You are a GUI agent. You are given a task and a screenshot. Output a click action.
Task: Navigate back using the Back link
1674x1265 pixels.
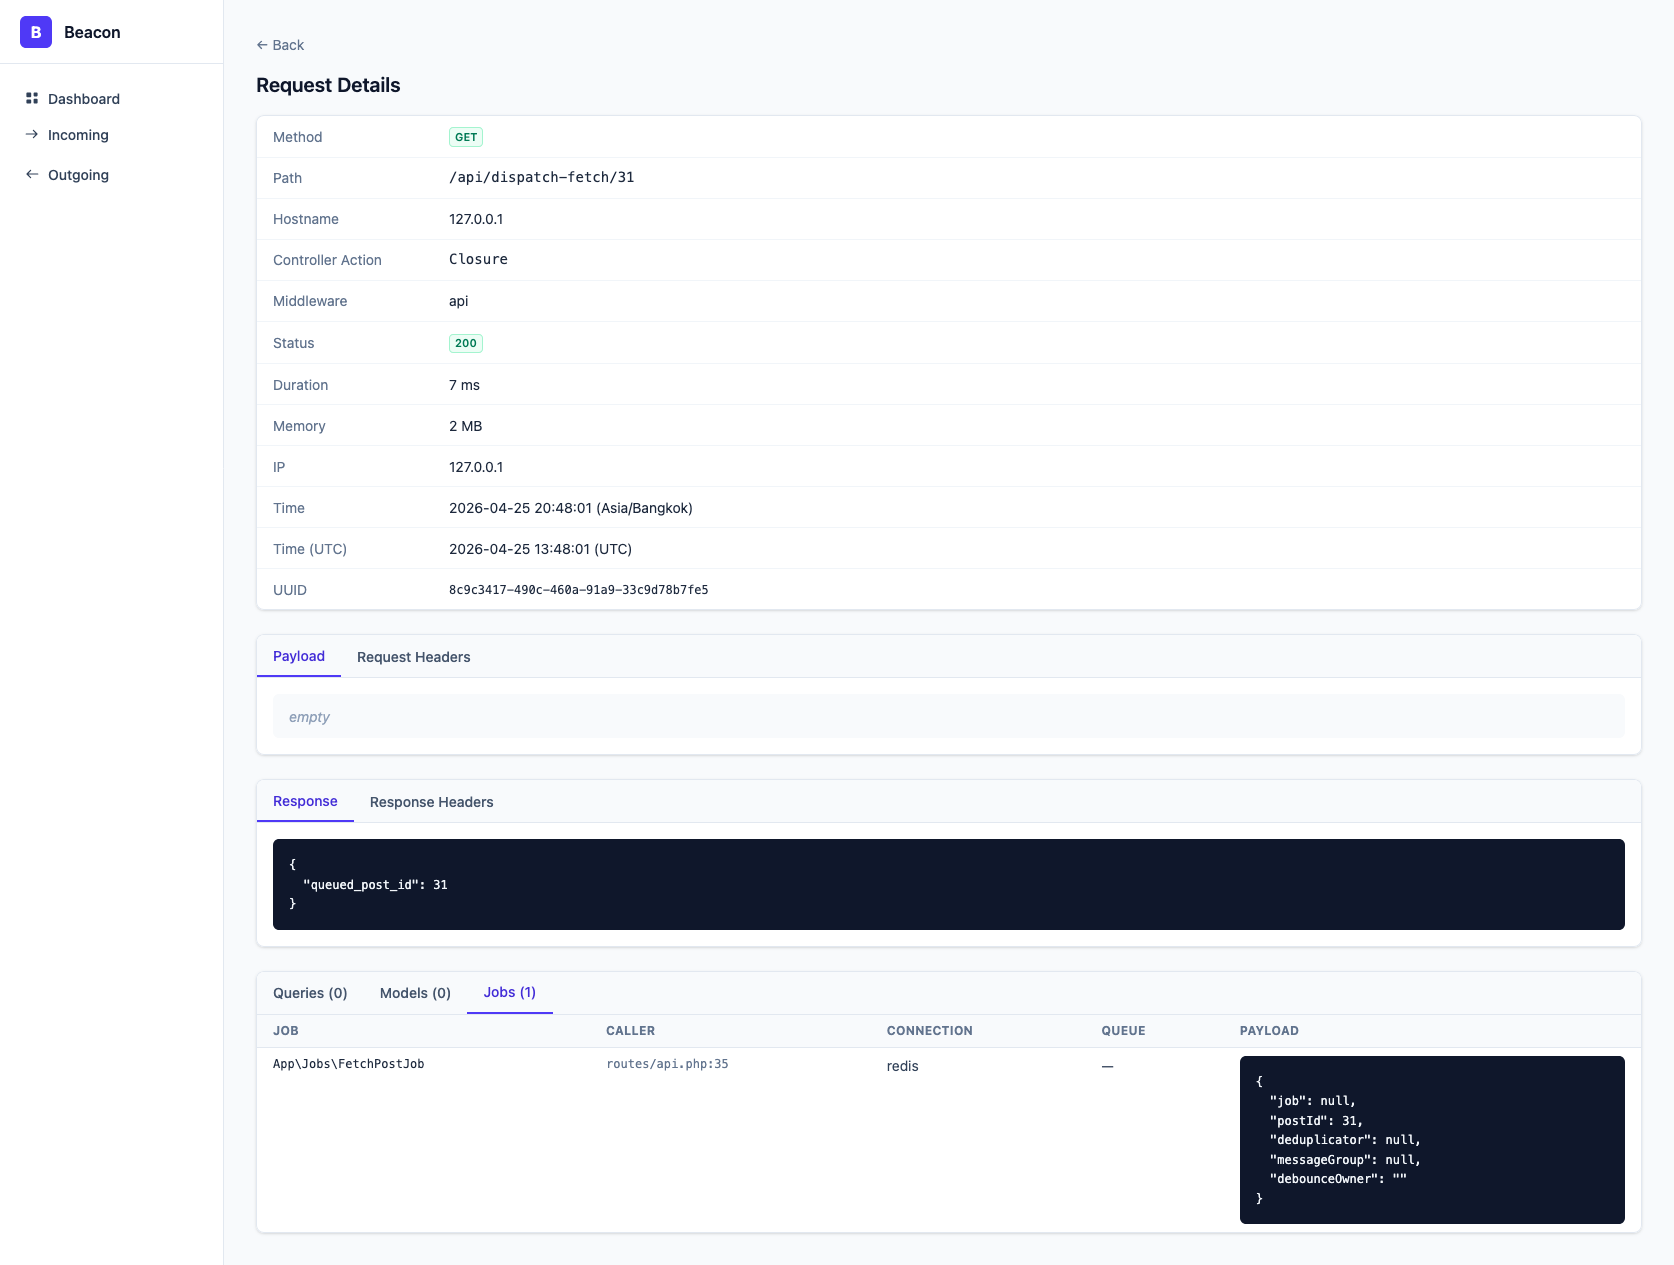[280, 44]
